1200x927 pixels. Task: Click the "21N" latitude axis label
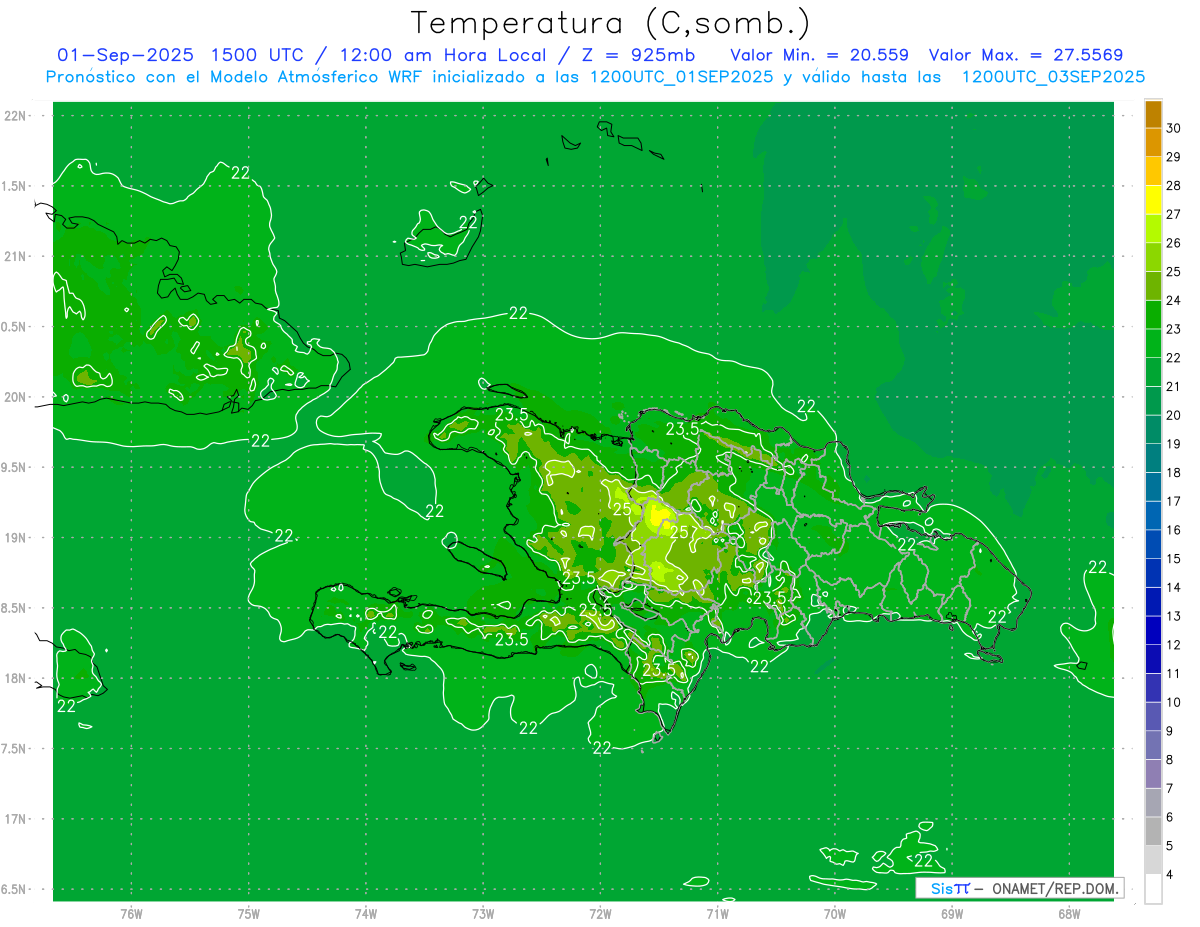(15, 256)
